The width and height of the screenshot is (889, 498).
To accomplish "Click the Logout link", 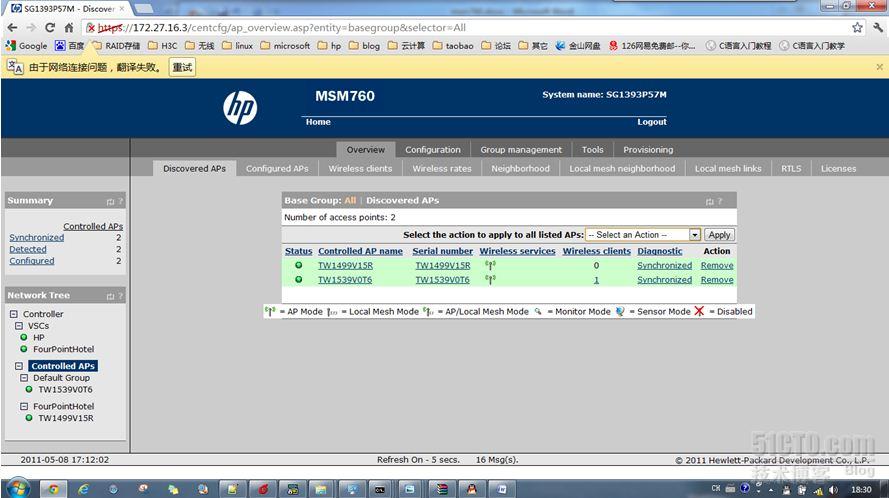I will tap(651, 122).
